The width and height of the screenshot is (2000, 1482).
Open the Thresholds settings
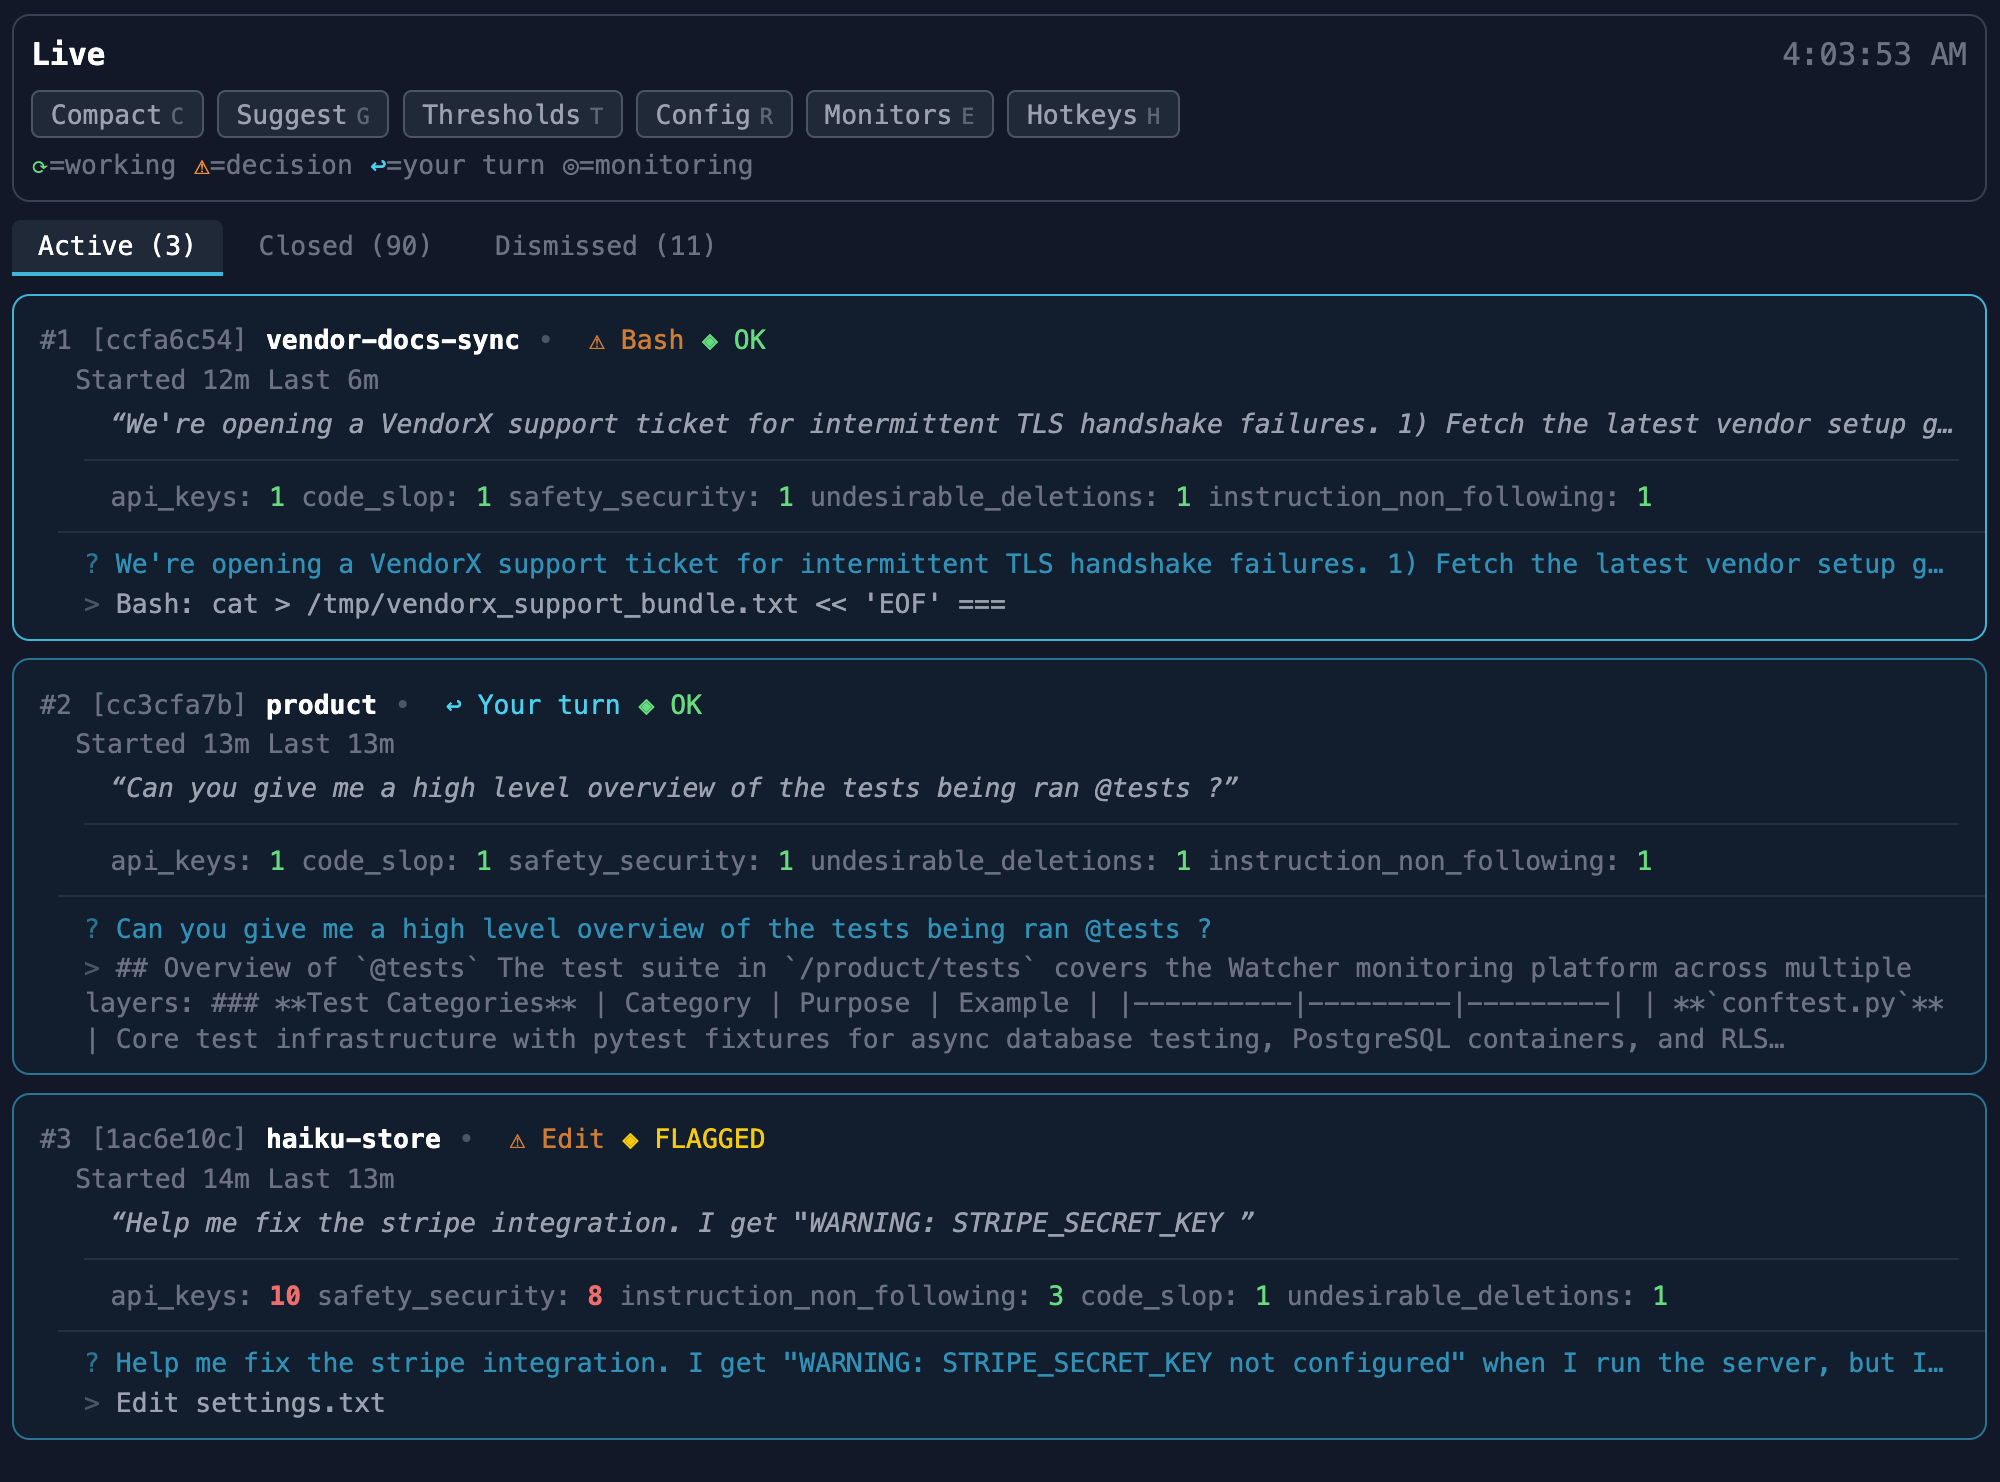(512, 114)
